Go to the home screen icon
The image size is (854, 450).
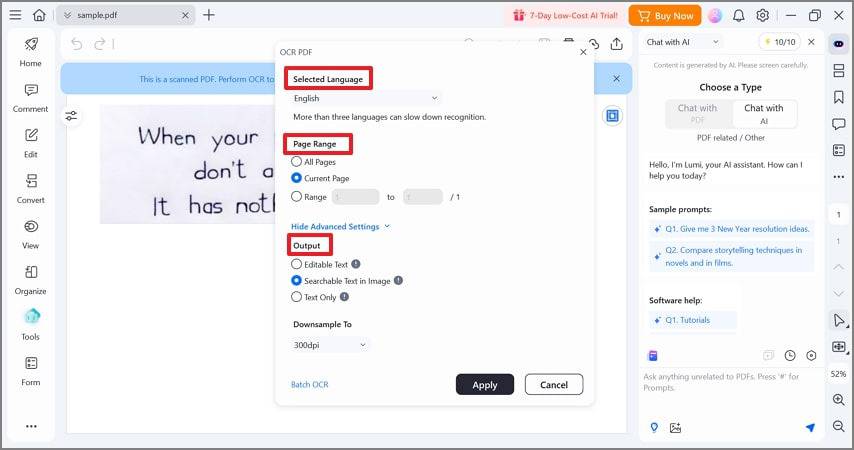pos(39,15)
